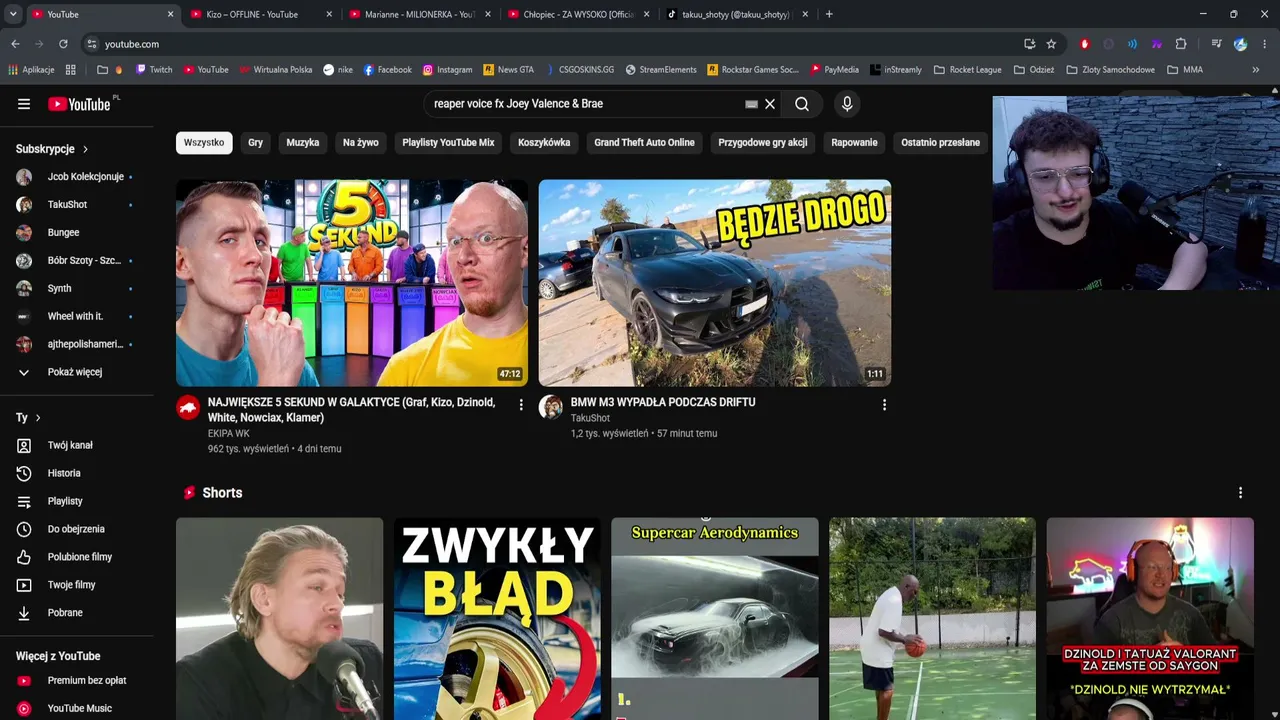Screen dimensions: 1280x720
Task: Reload the page
Action: (63, 44)
